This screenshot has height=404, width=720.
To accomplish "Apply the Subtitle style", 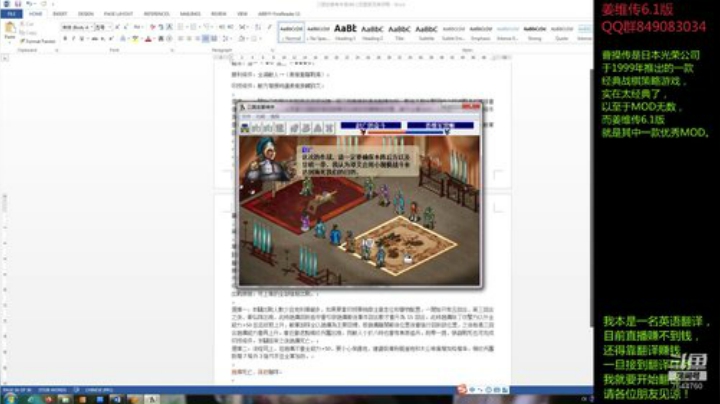I will click(427, 32).
